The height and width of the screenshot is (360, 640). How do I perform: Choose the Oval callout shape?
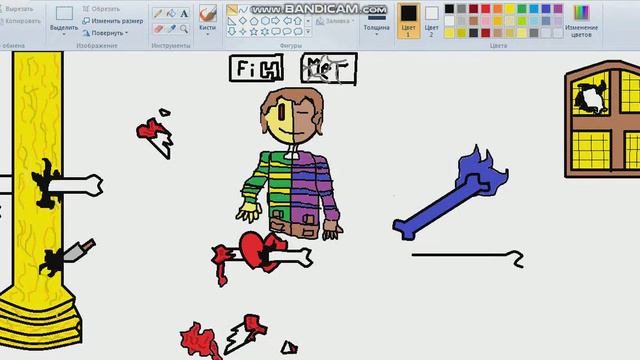(287, 31)
